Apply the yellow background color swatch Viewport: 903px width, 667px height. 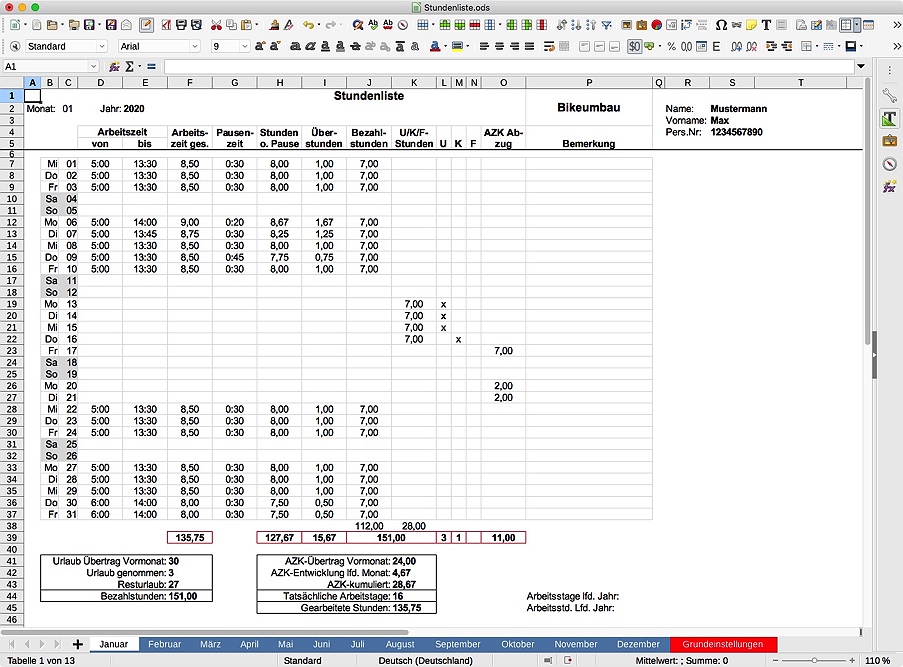[457, 46]
